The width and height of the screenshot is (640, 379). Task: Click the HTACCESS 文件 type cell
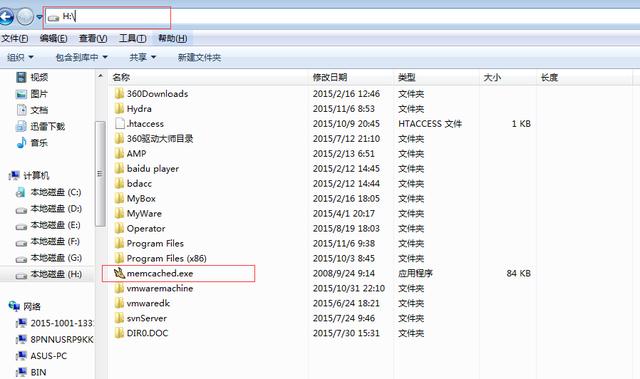(430, 124)
